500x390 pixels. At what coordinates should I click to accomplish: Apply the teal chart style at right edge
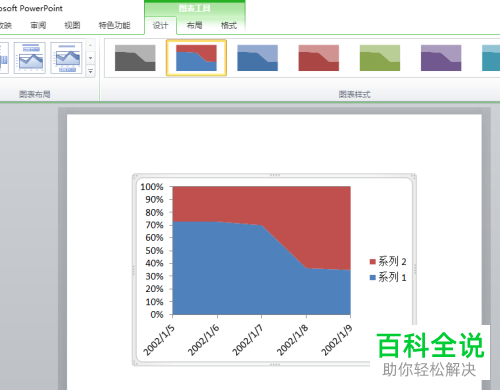coord(491,58)
